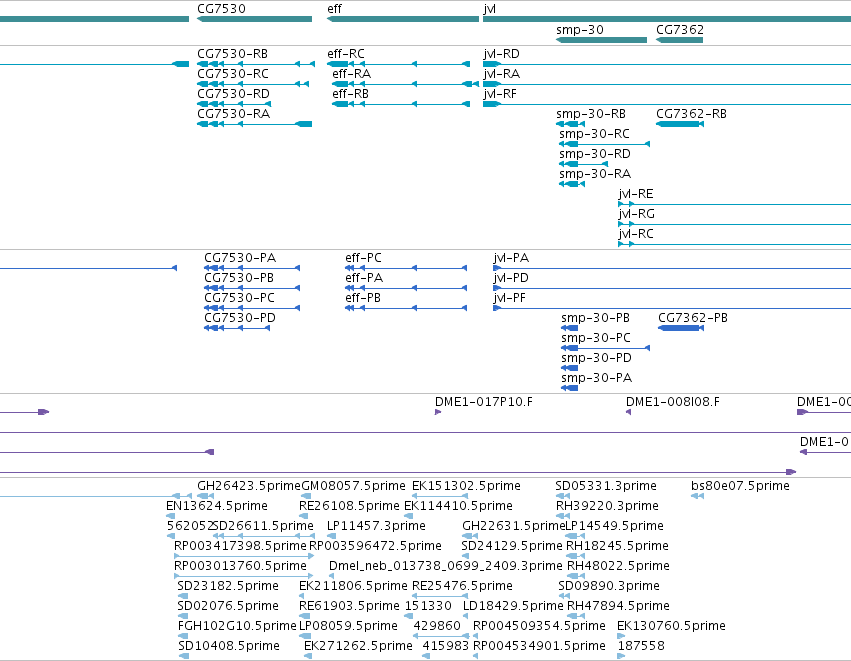The width and height of the screenshot is (851, 661).
Task: Pick the smp-30-RB transcript
Action: 570,124
